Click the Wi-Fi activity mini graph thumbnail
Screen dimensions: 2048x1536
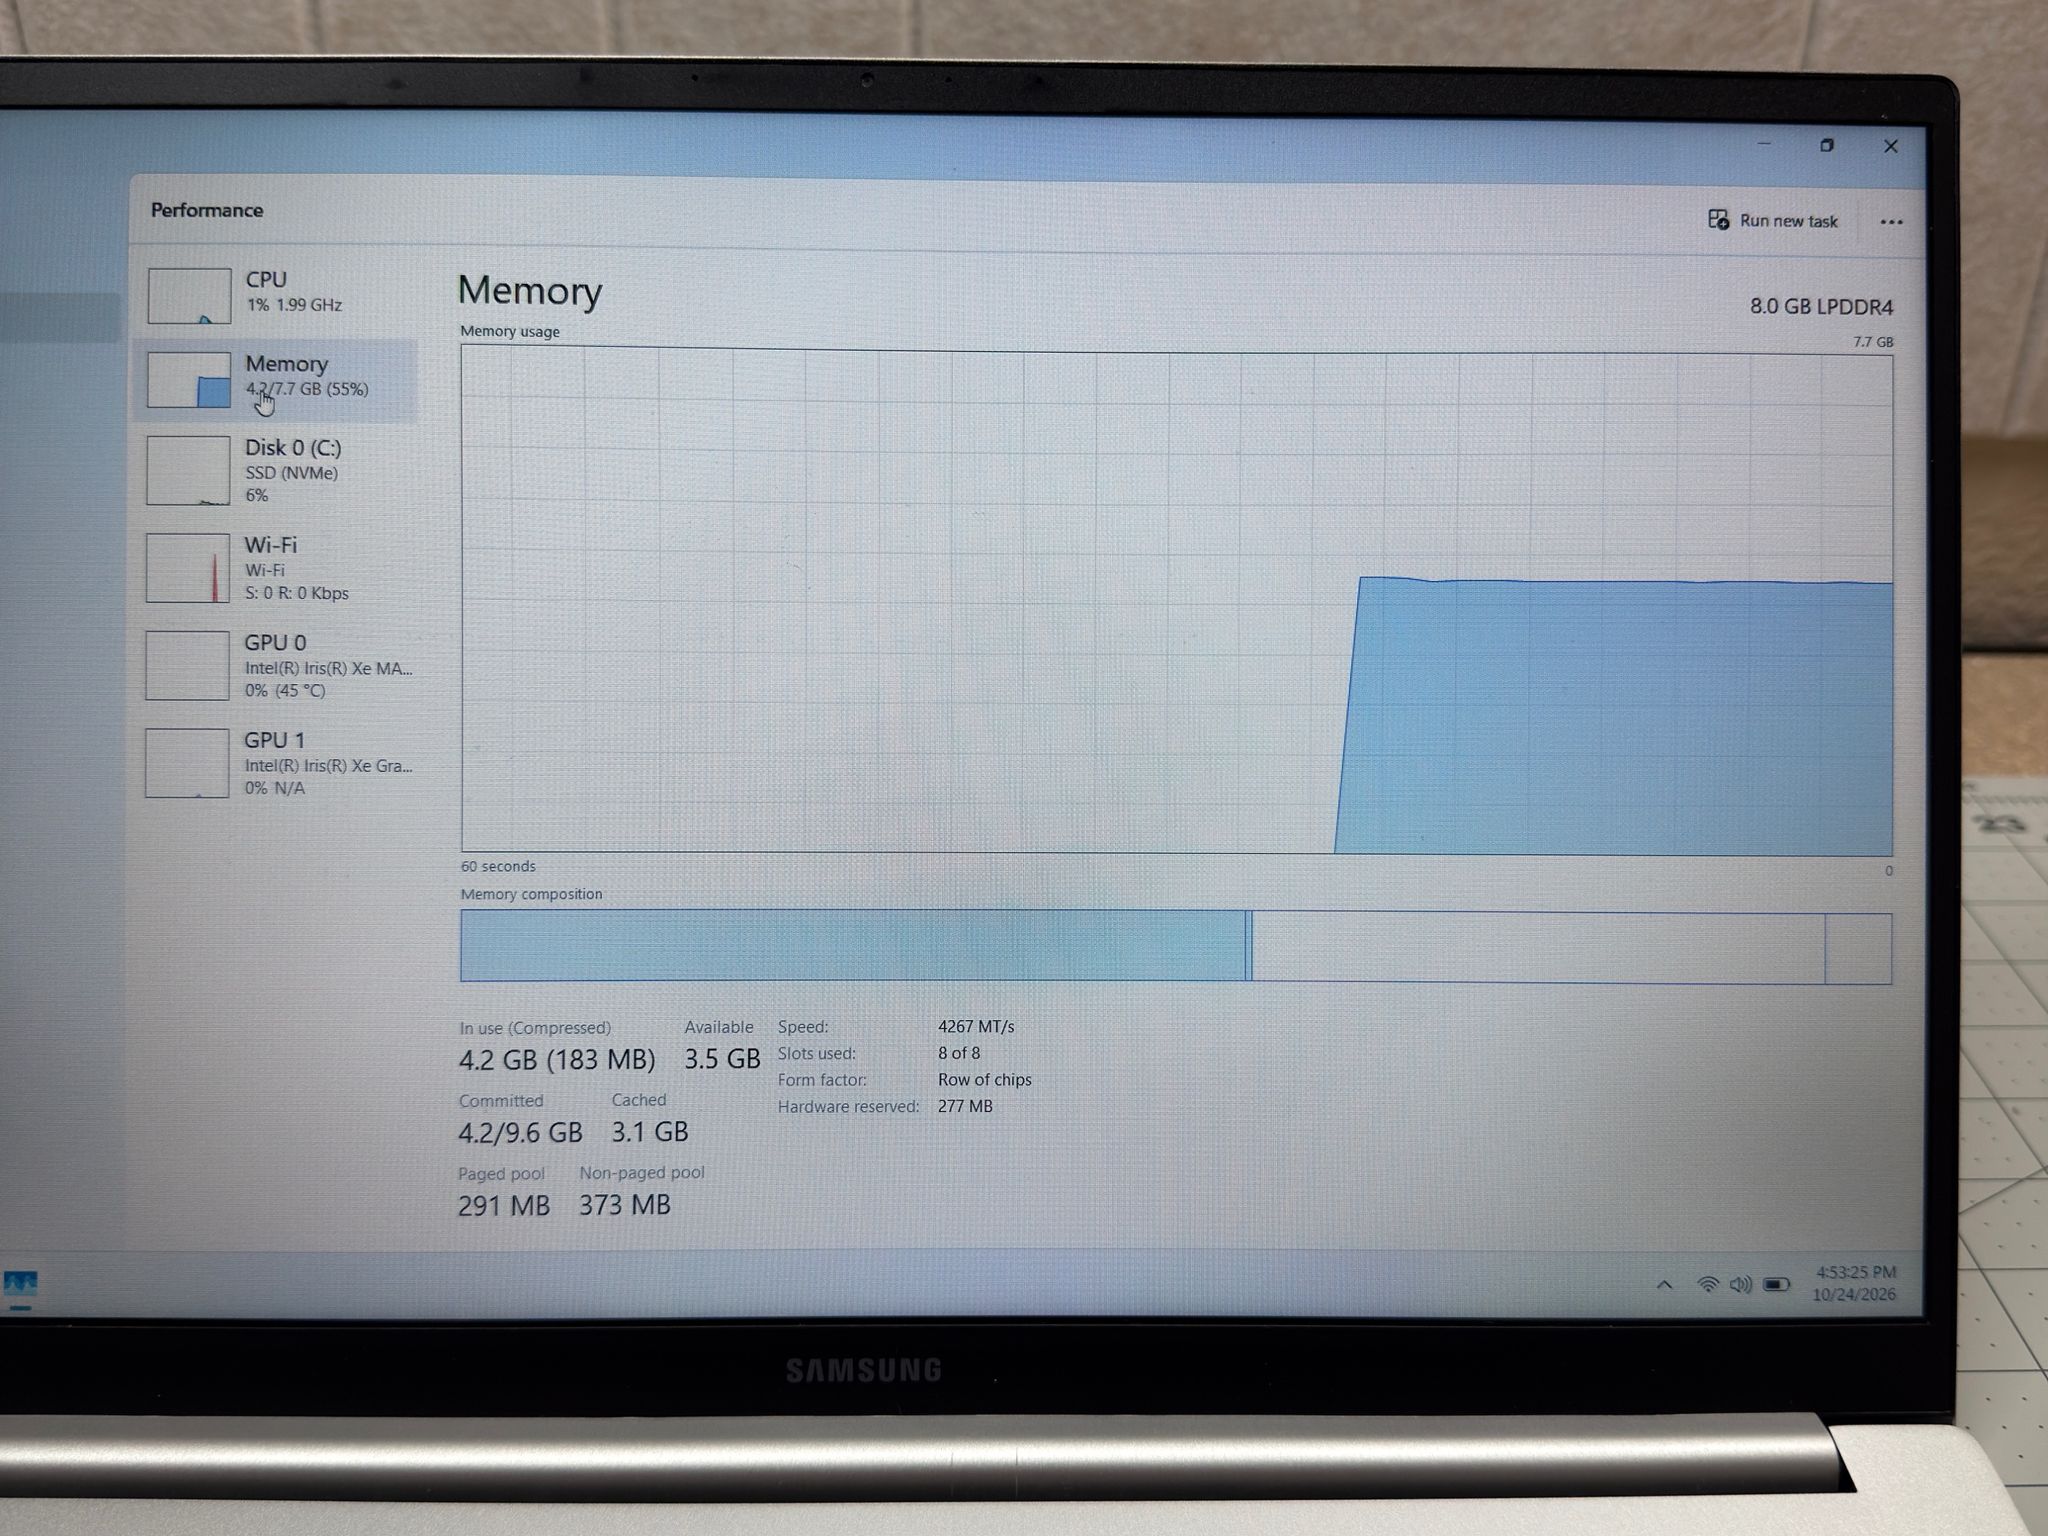tap(188, 568)
